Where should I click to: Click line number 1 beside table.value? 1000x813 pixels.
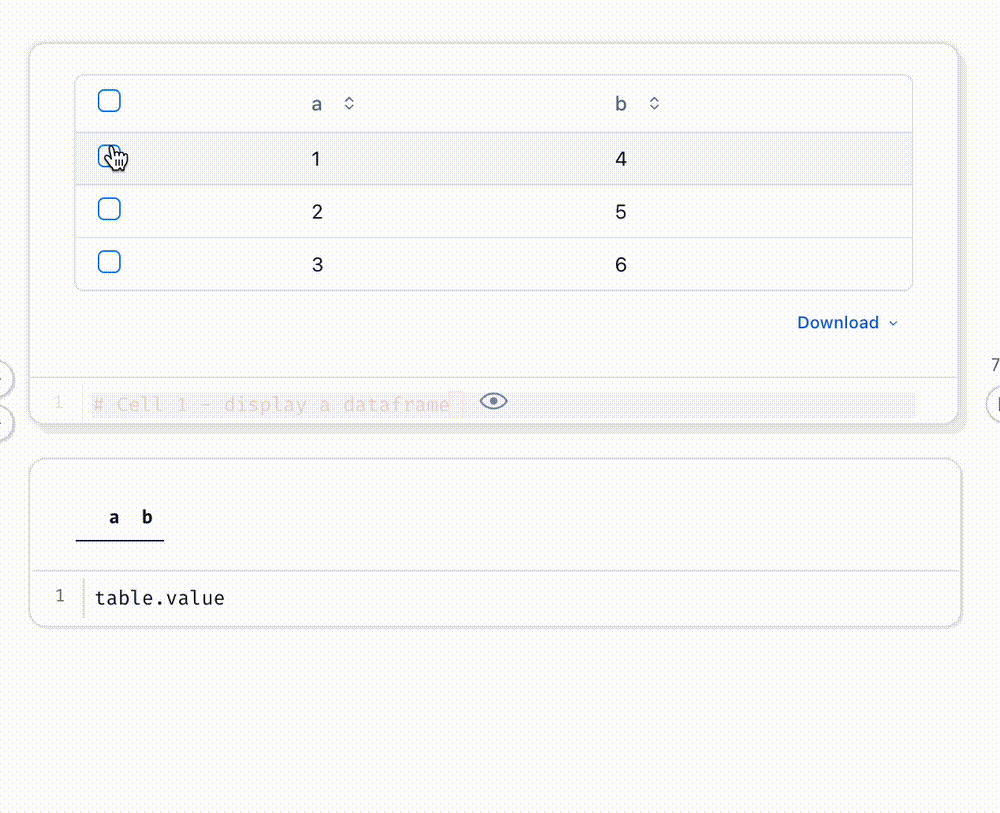[x=60, y=596]
